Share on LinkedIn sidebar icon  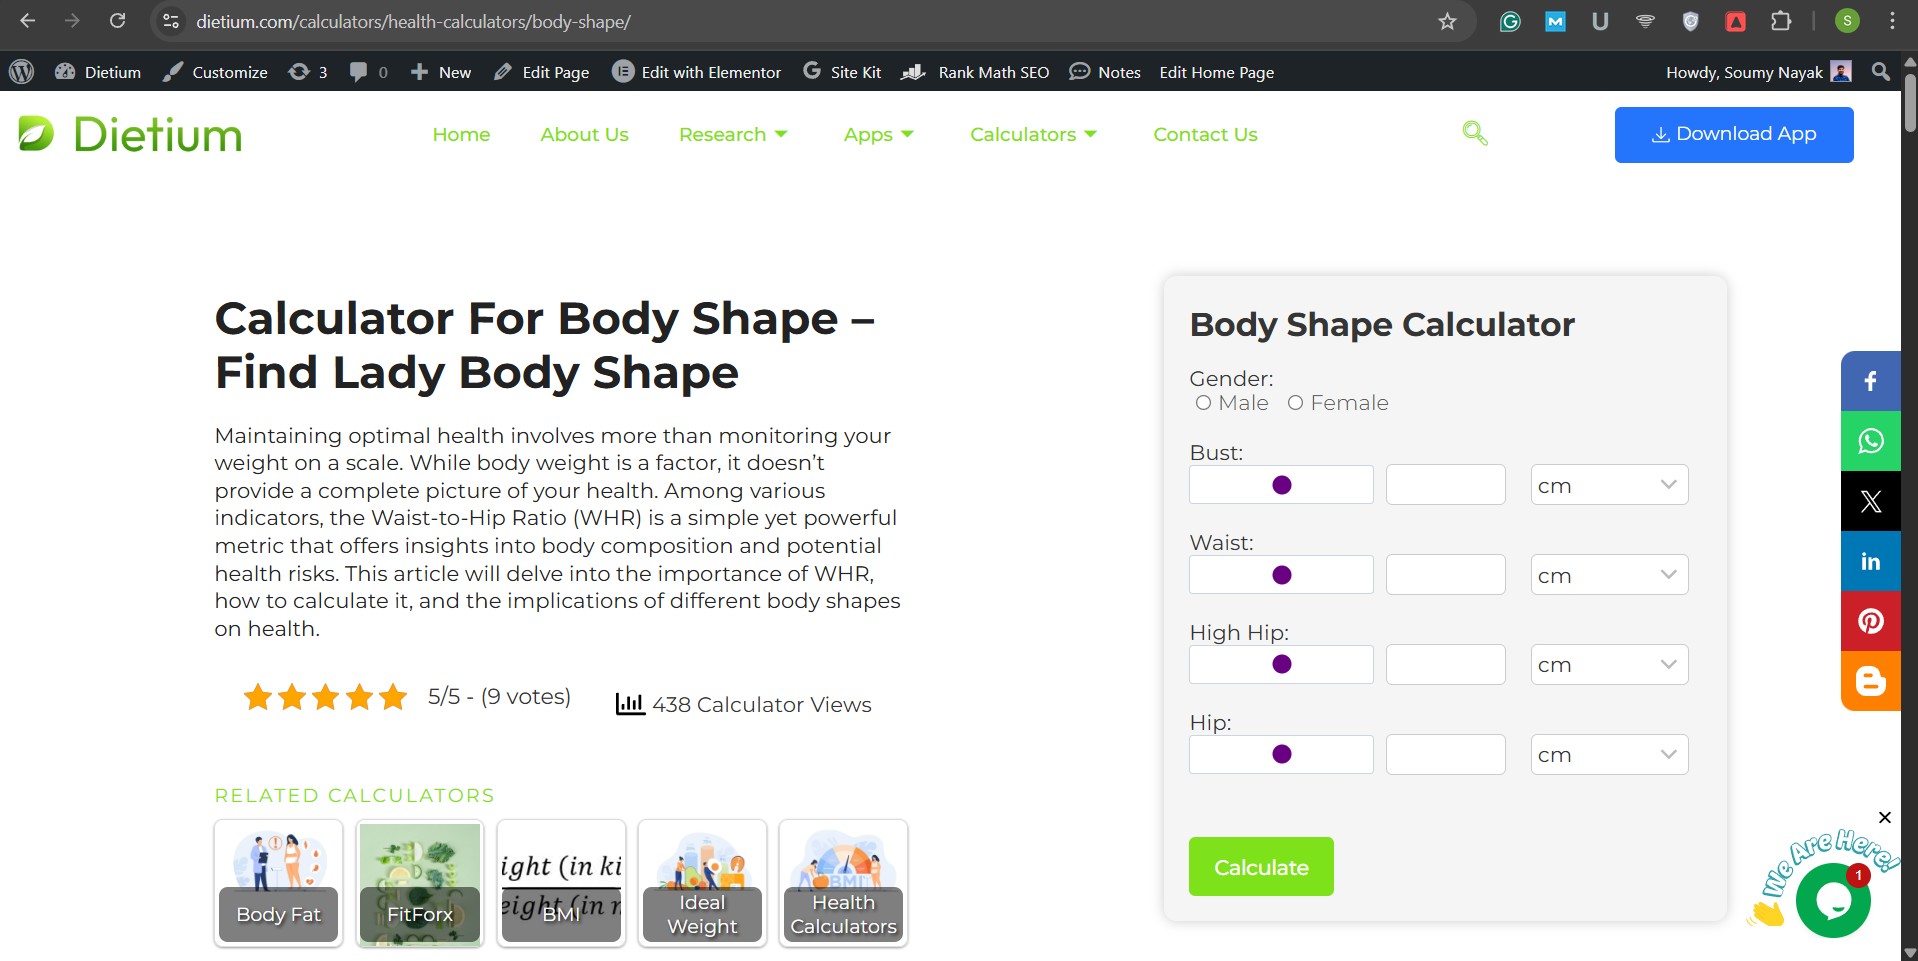tap(1870, 561)
